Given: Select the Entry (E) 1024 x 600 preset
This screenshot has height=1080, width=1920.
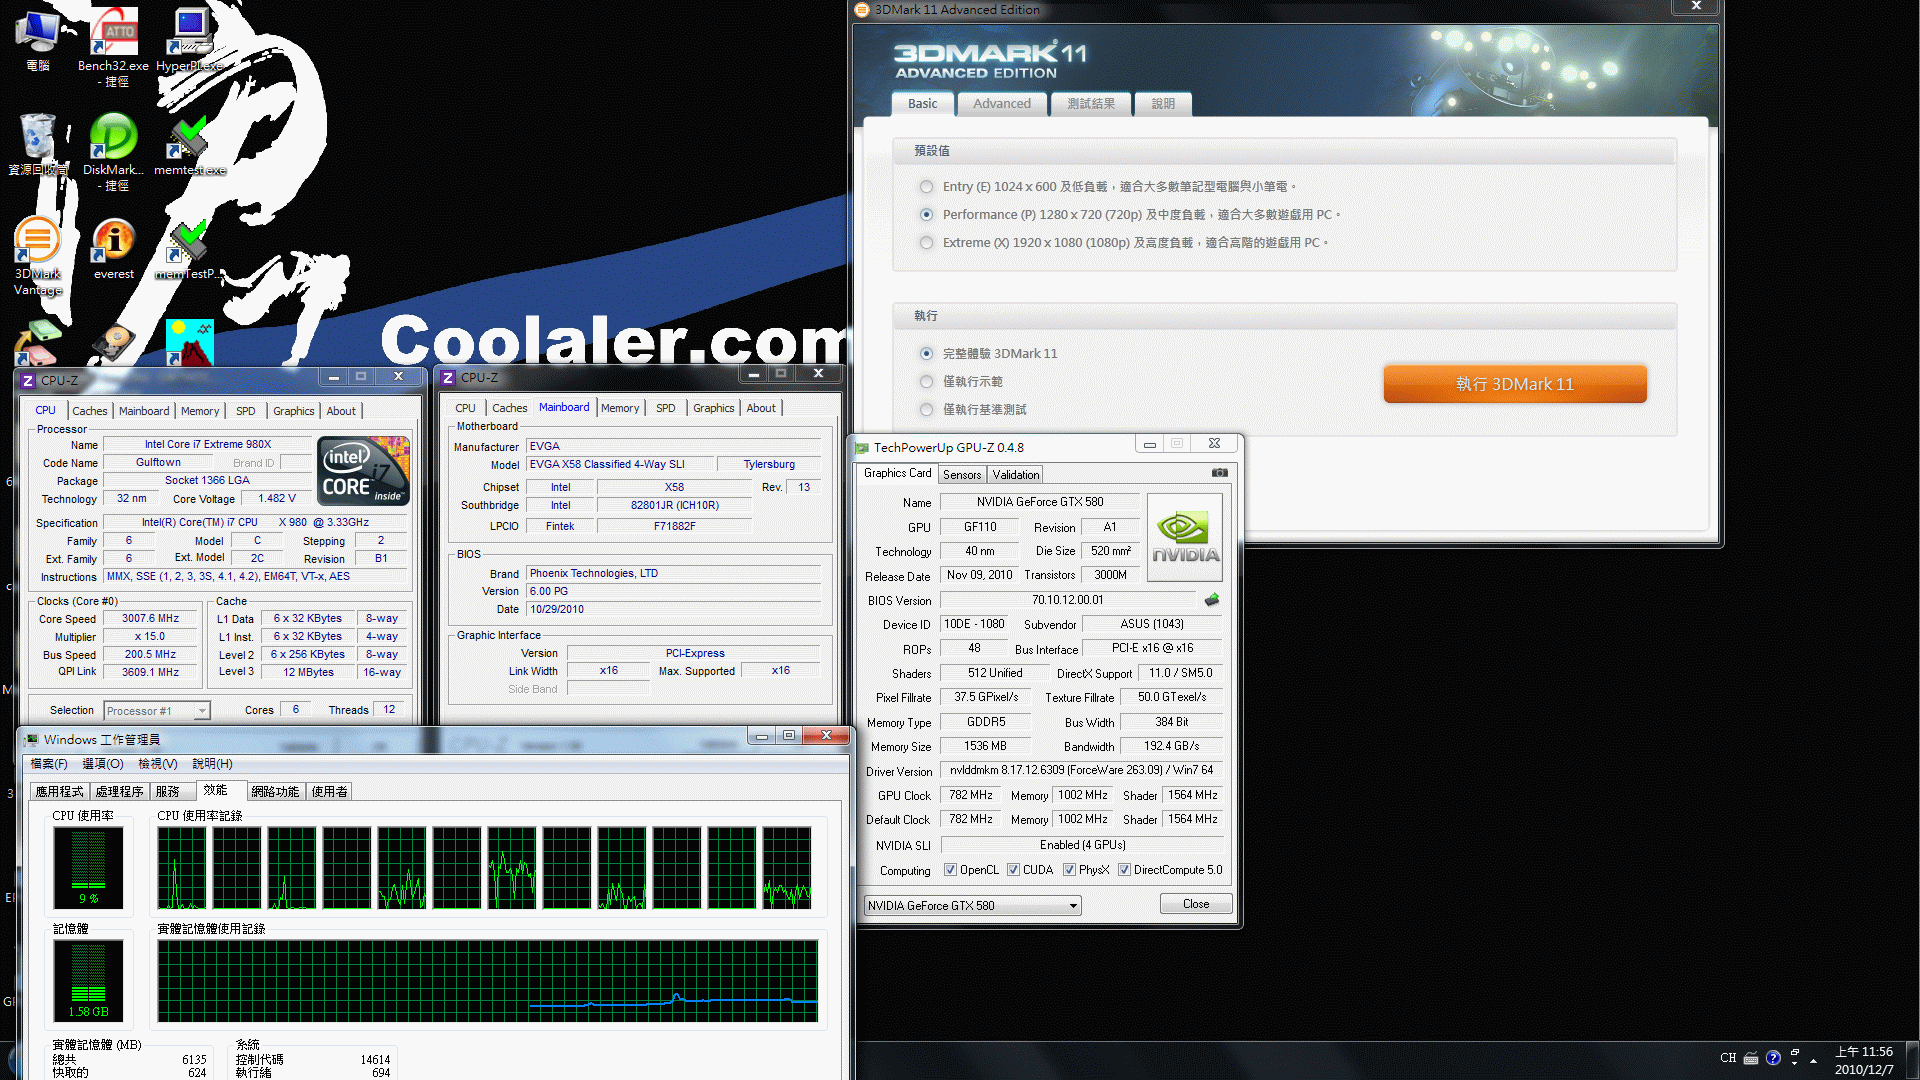Looking at the screenshot, I should (x=926, y=187).
